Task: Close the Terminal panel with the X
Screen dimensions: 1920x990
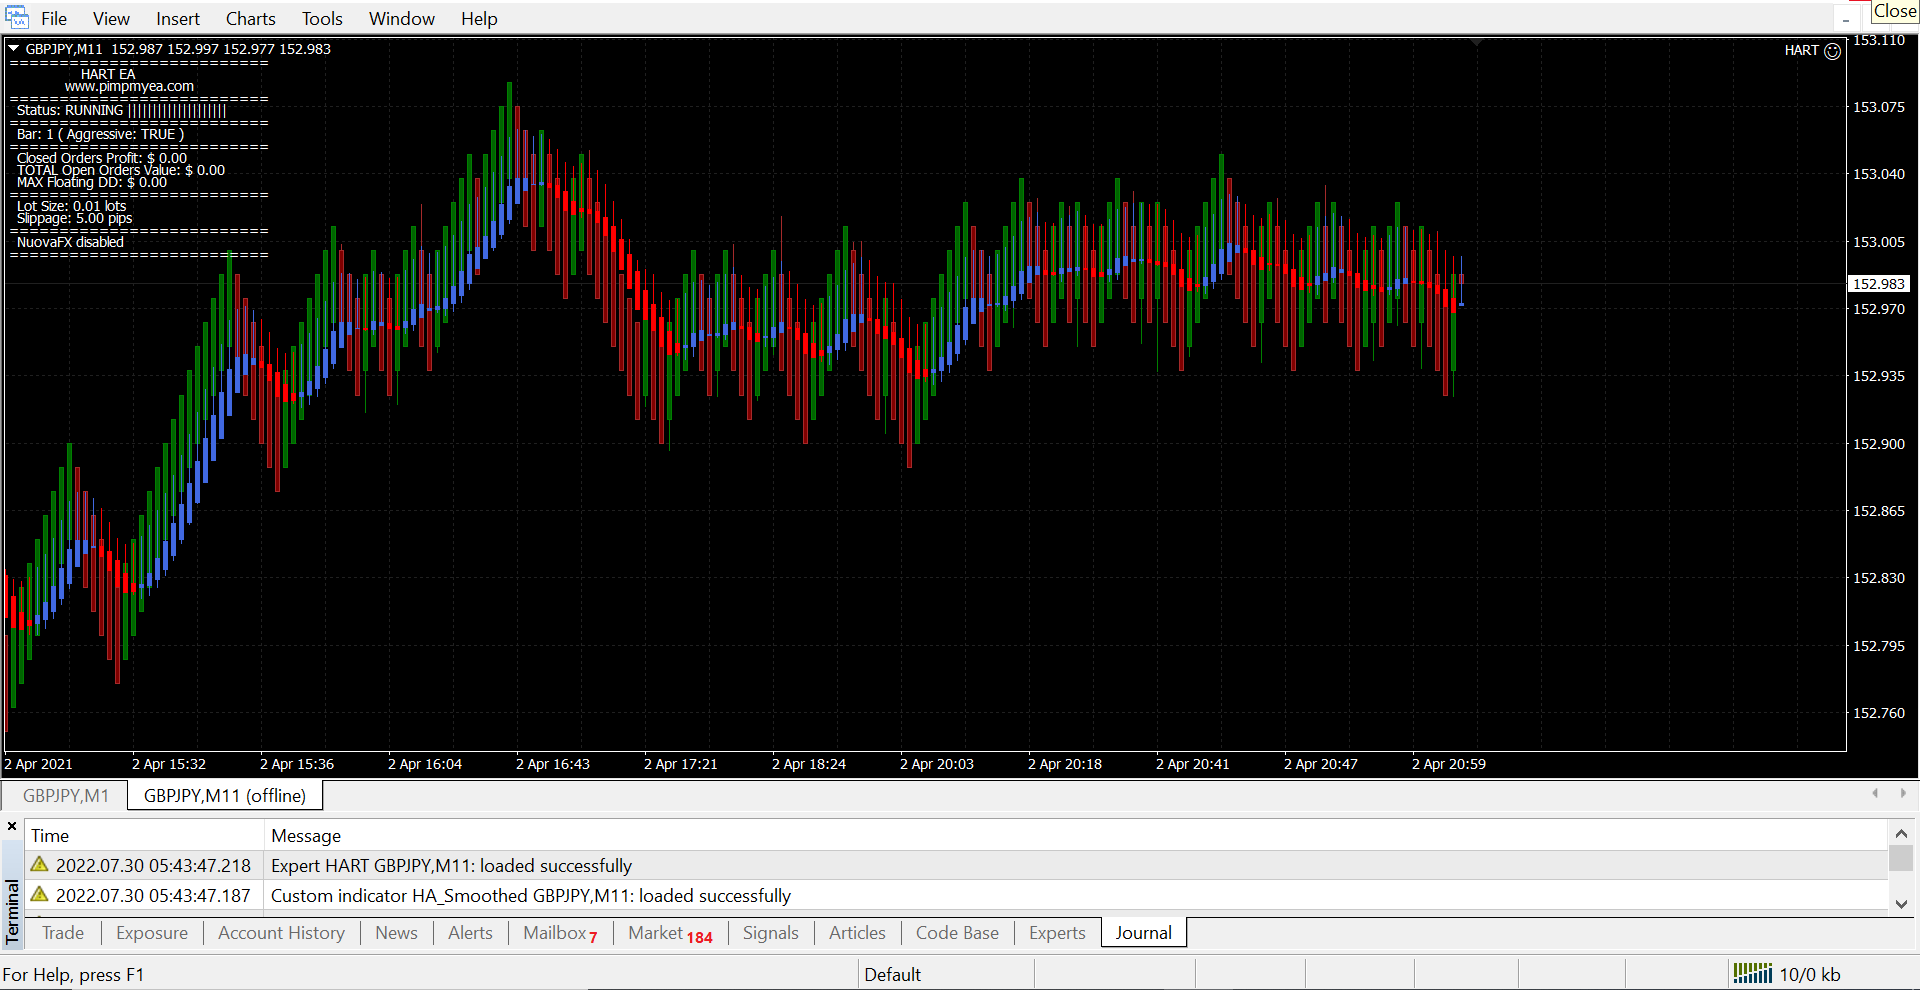Action: pyautogui.click(x=12, y=826)
